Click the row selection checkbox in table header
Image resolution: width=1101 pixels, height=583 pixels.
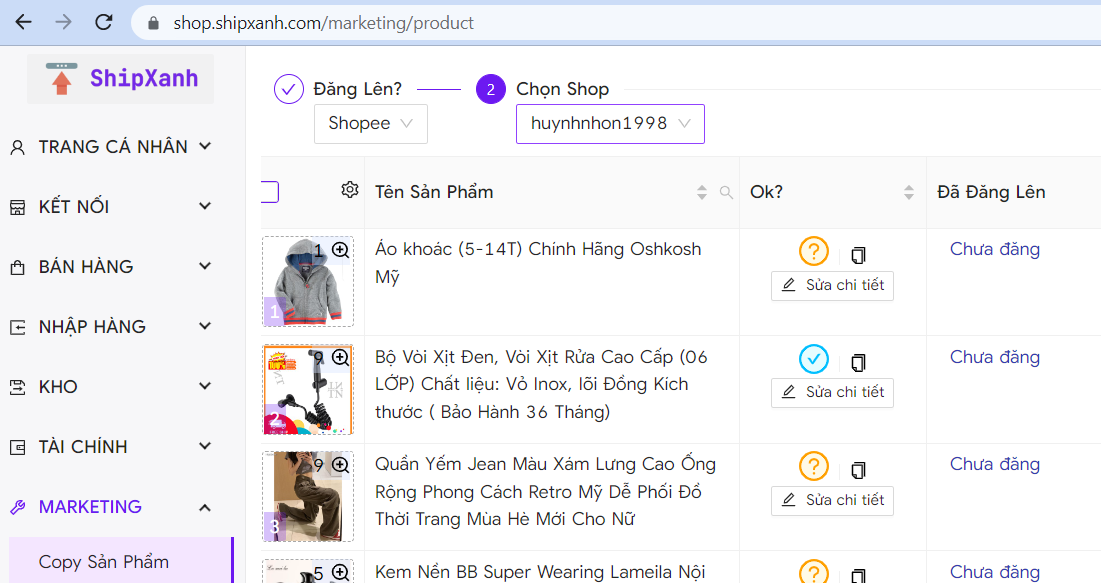[265, 191]
